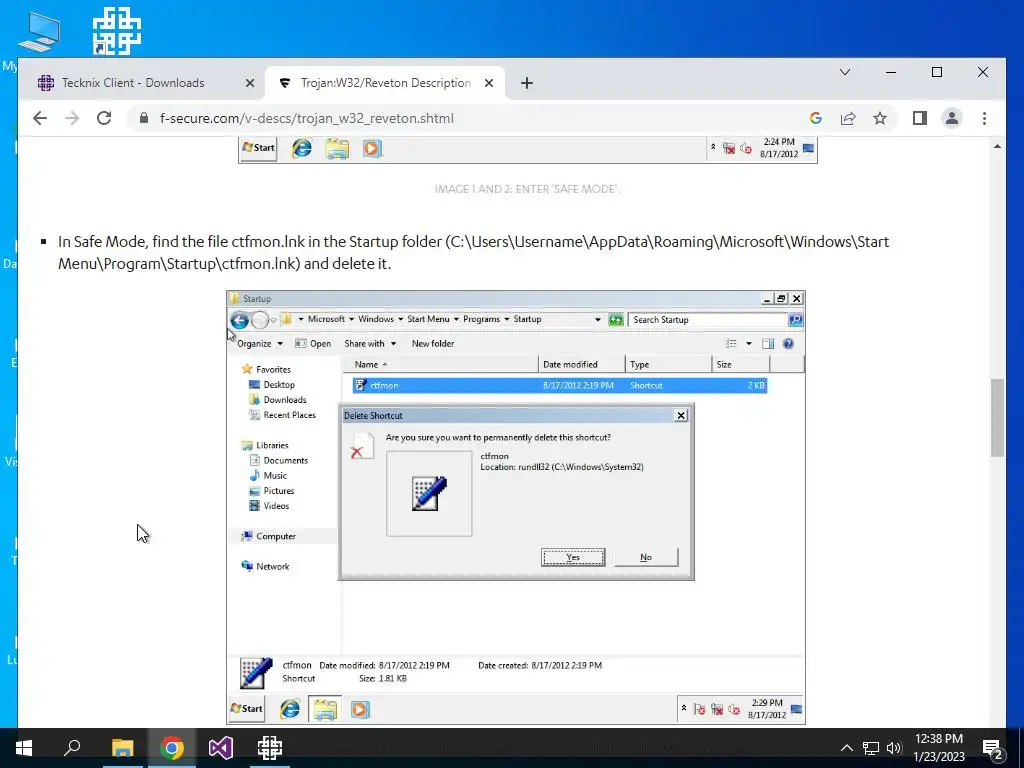The width and height of the screenshot is (1024, 768).
Task: Show hidden system tray icons
Action: pos(846,748)
